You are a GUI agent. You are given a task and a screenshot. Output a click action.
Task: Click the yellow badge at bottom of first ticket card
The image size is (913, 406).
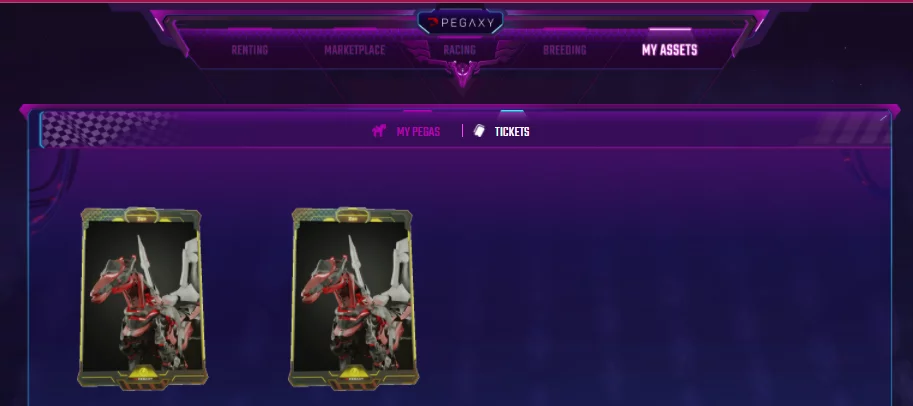142,373
